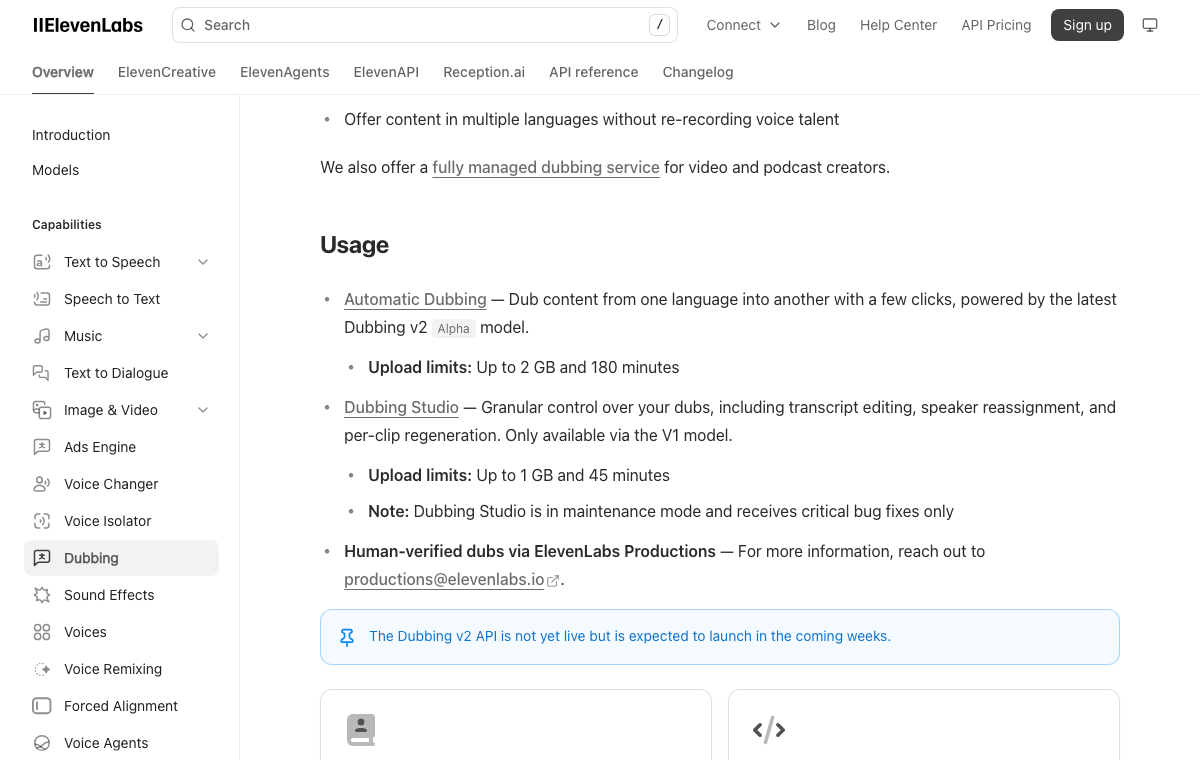
Task: Open the ElevenAgents tab
Action: 285,72
